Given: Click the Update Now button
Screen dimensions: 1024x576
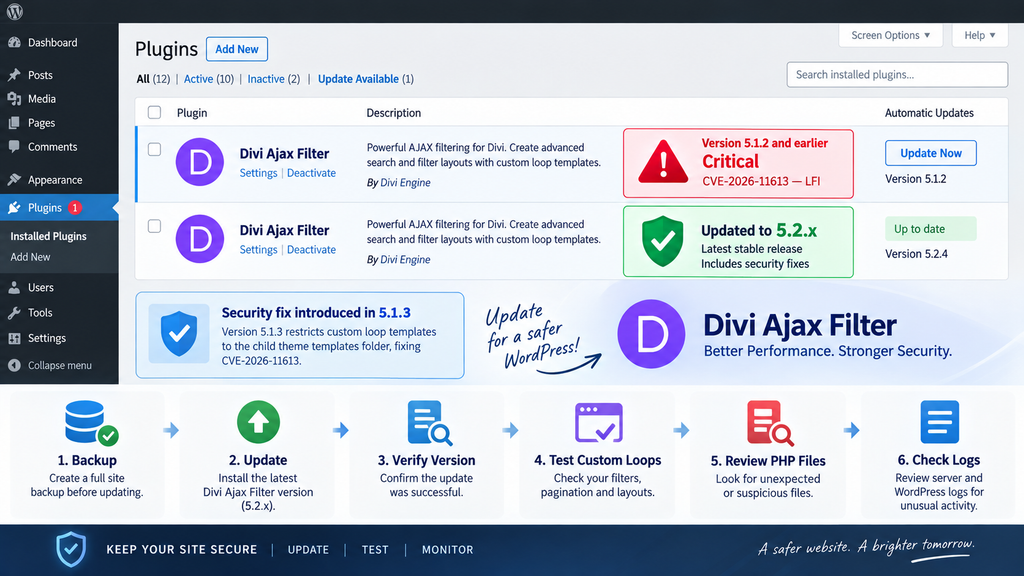Looking at the screenshot, I should click(x=931, y=153).
